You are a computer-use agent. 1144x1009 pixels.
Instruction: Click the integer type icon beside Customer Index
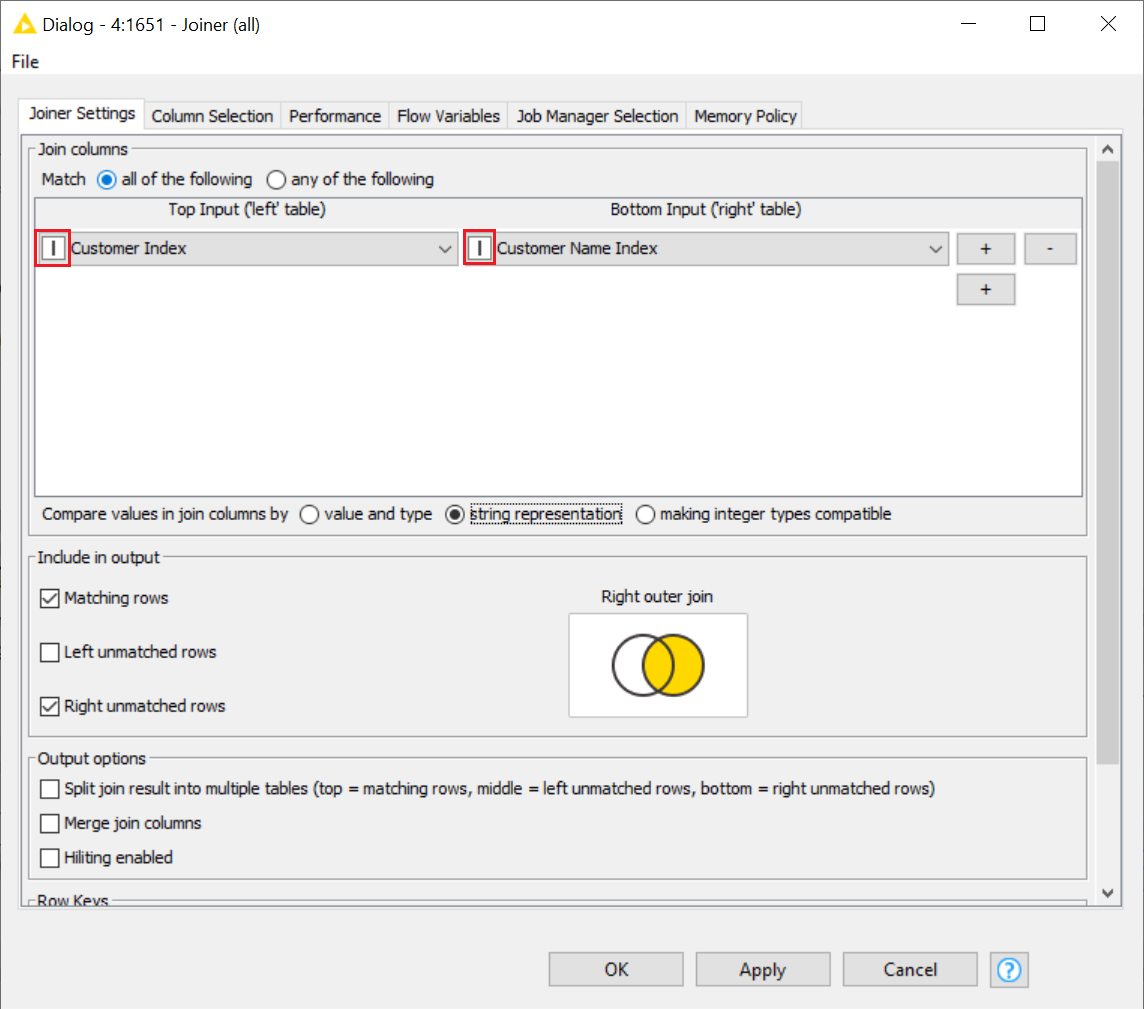click(54, 248)
